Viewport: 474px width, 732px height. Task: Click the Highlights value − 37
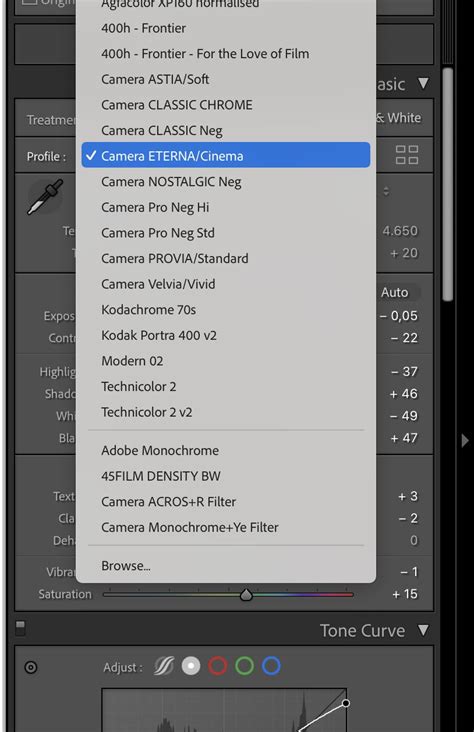404,372
